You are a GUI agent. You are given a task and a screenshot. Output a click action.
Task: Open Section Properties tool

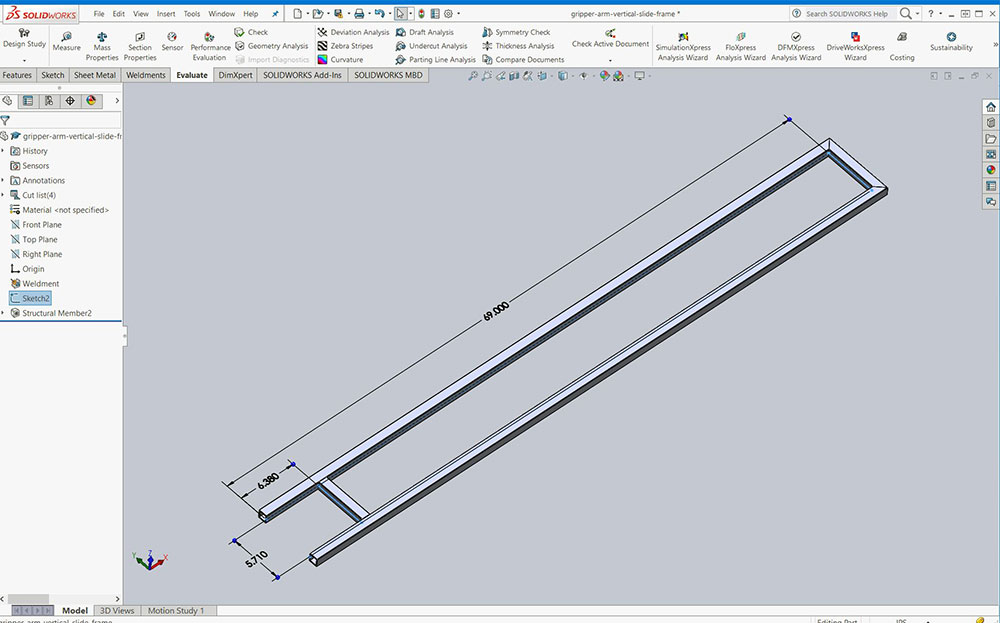click(140, 45)
